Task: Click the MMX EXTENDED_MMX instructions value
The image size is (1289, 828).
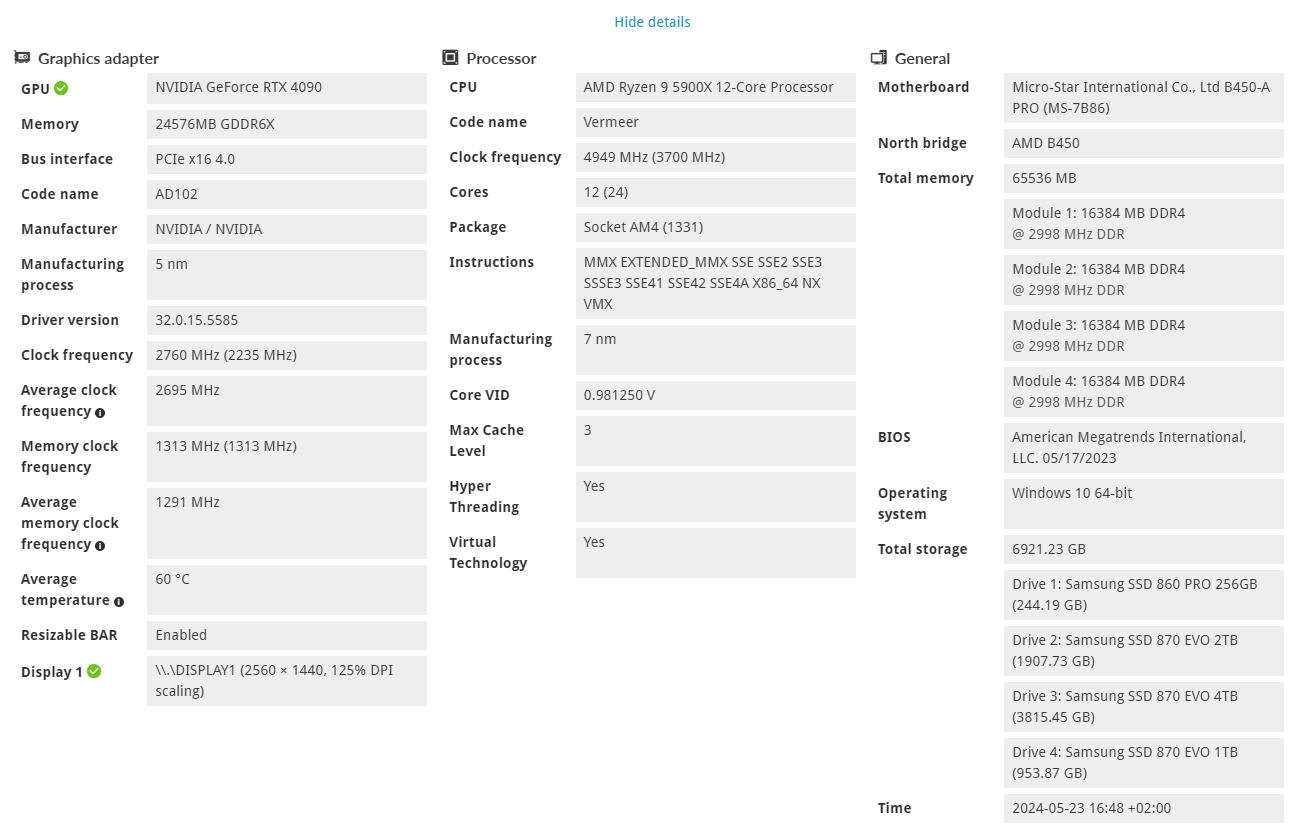Action: (x=716, y=283)
